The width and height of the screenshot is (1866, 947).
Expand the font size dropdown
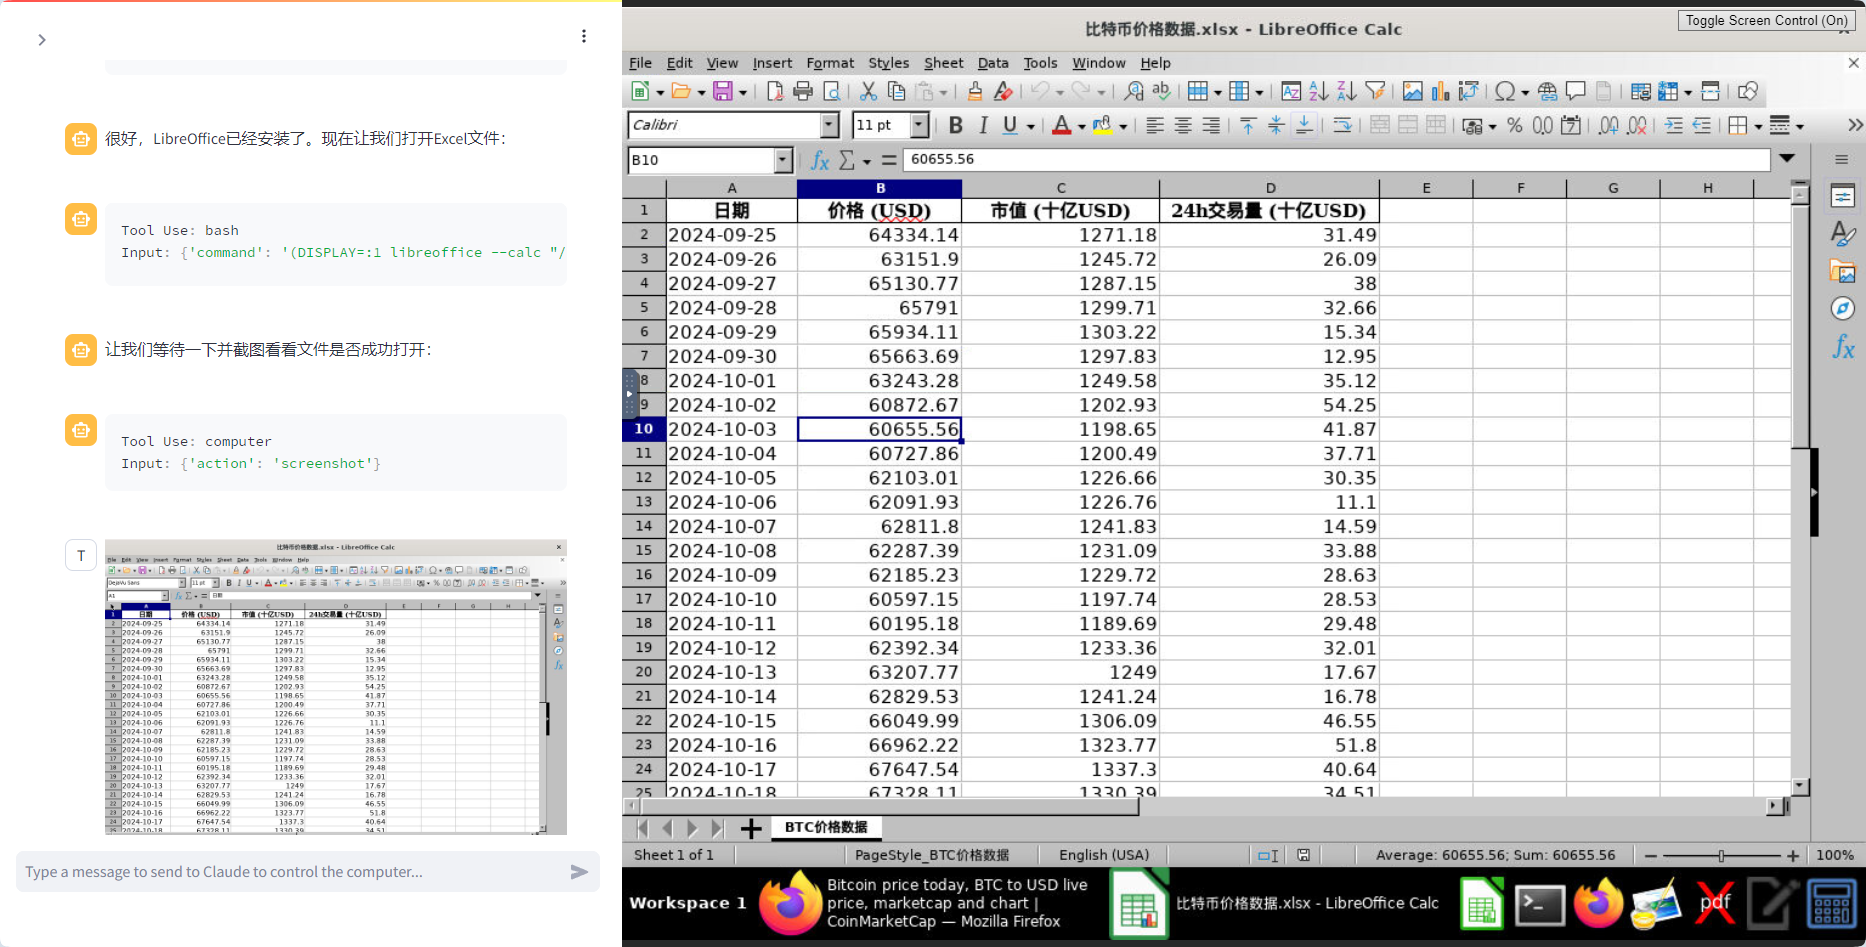[919, 125]
